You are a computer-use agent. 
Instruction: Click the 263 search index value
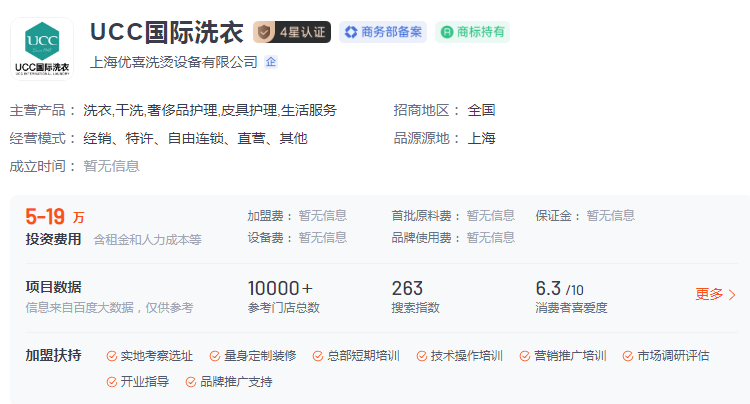[407, 289]
